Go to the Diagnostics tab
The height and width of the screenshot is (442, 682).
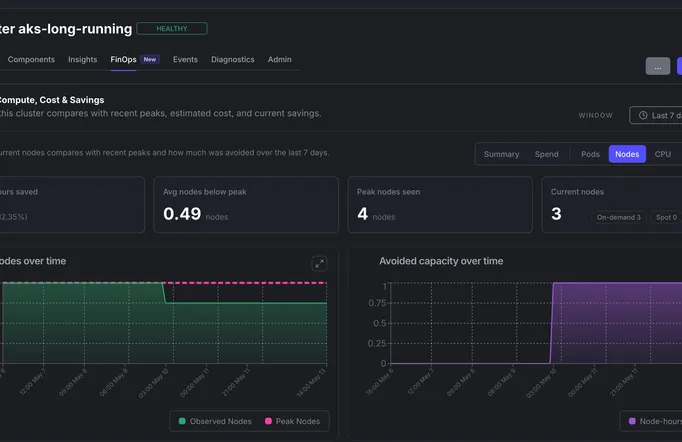[233, 60]
